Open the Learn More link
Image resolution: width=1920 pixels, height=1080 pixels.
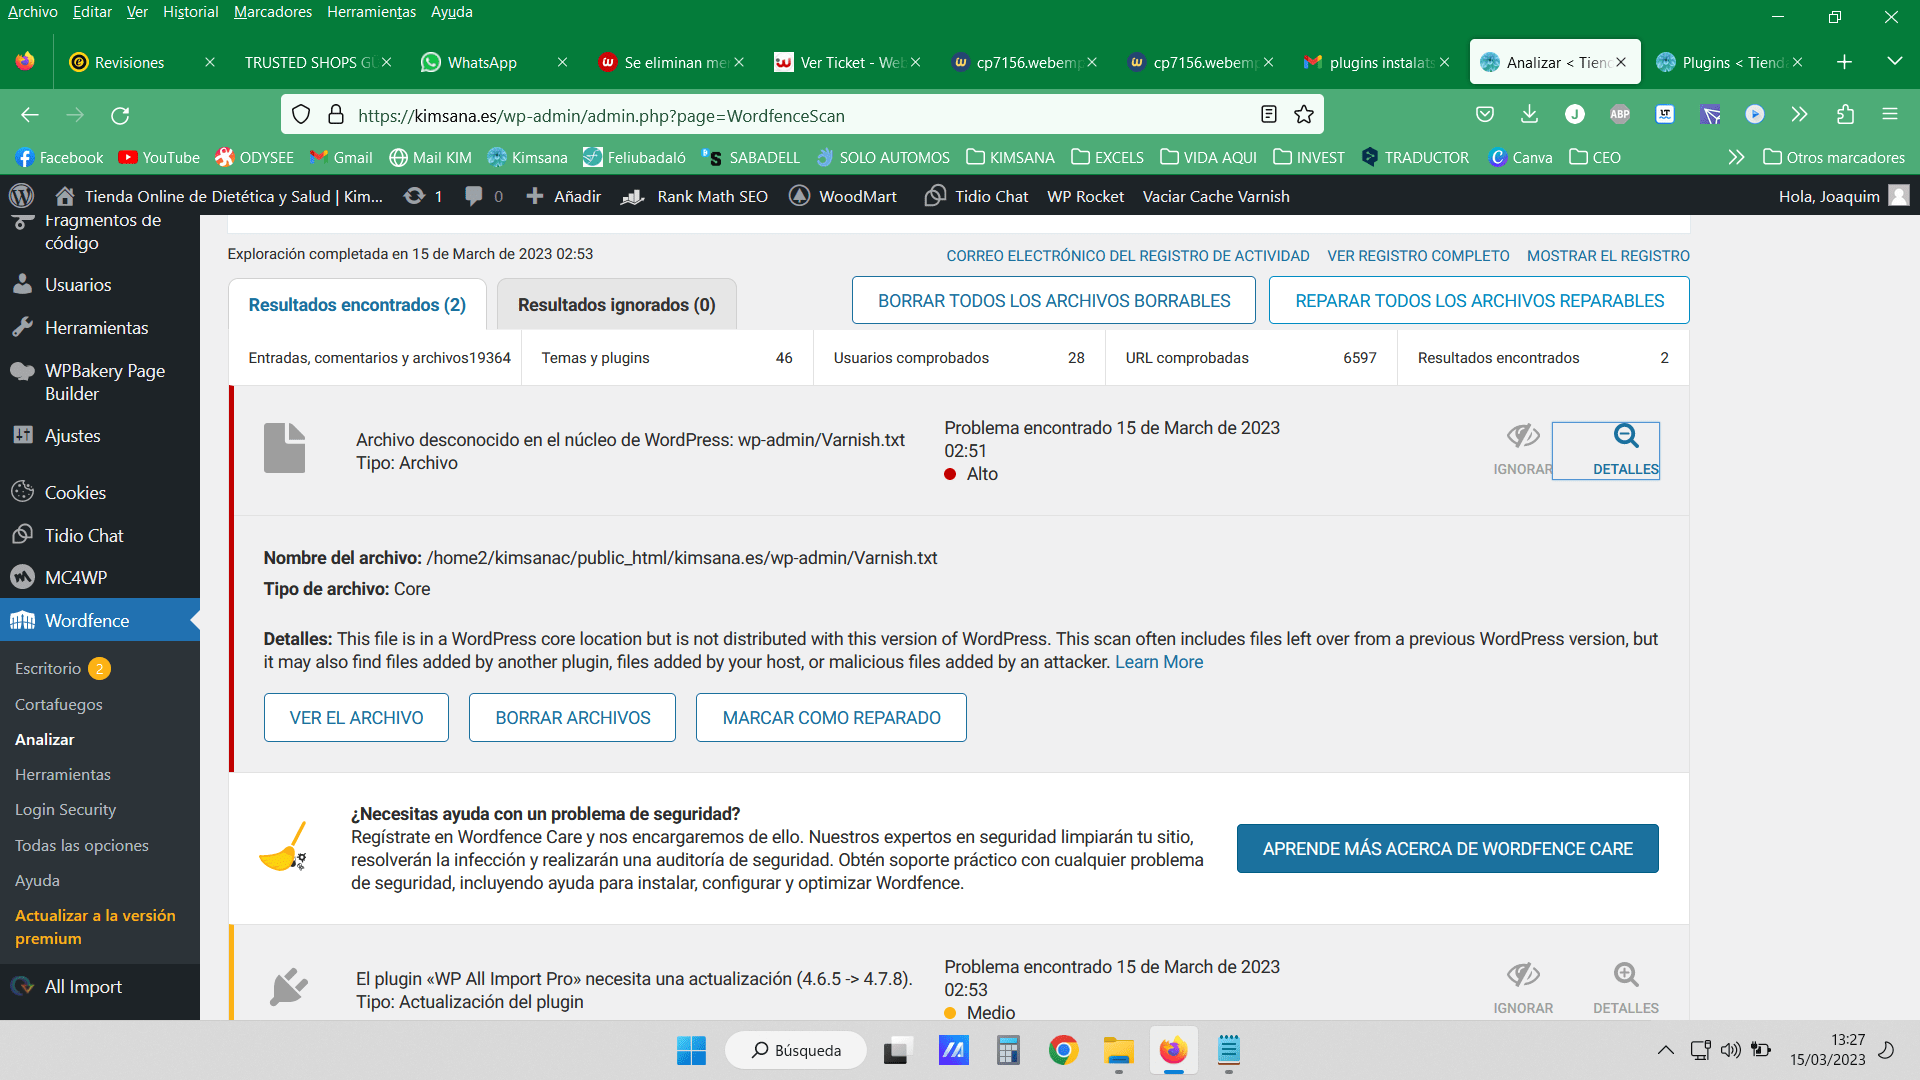point(1159,662)
